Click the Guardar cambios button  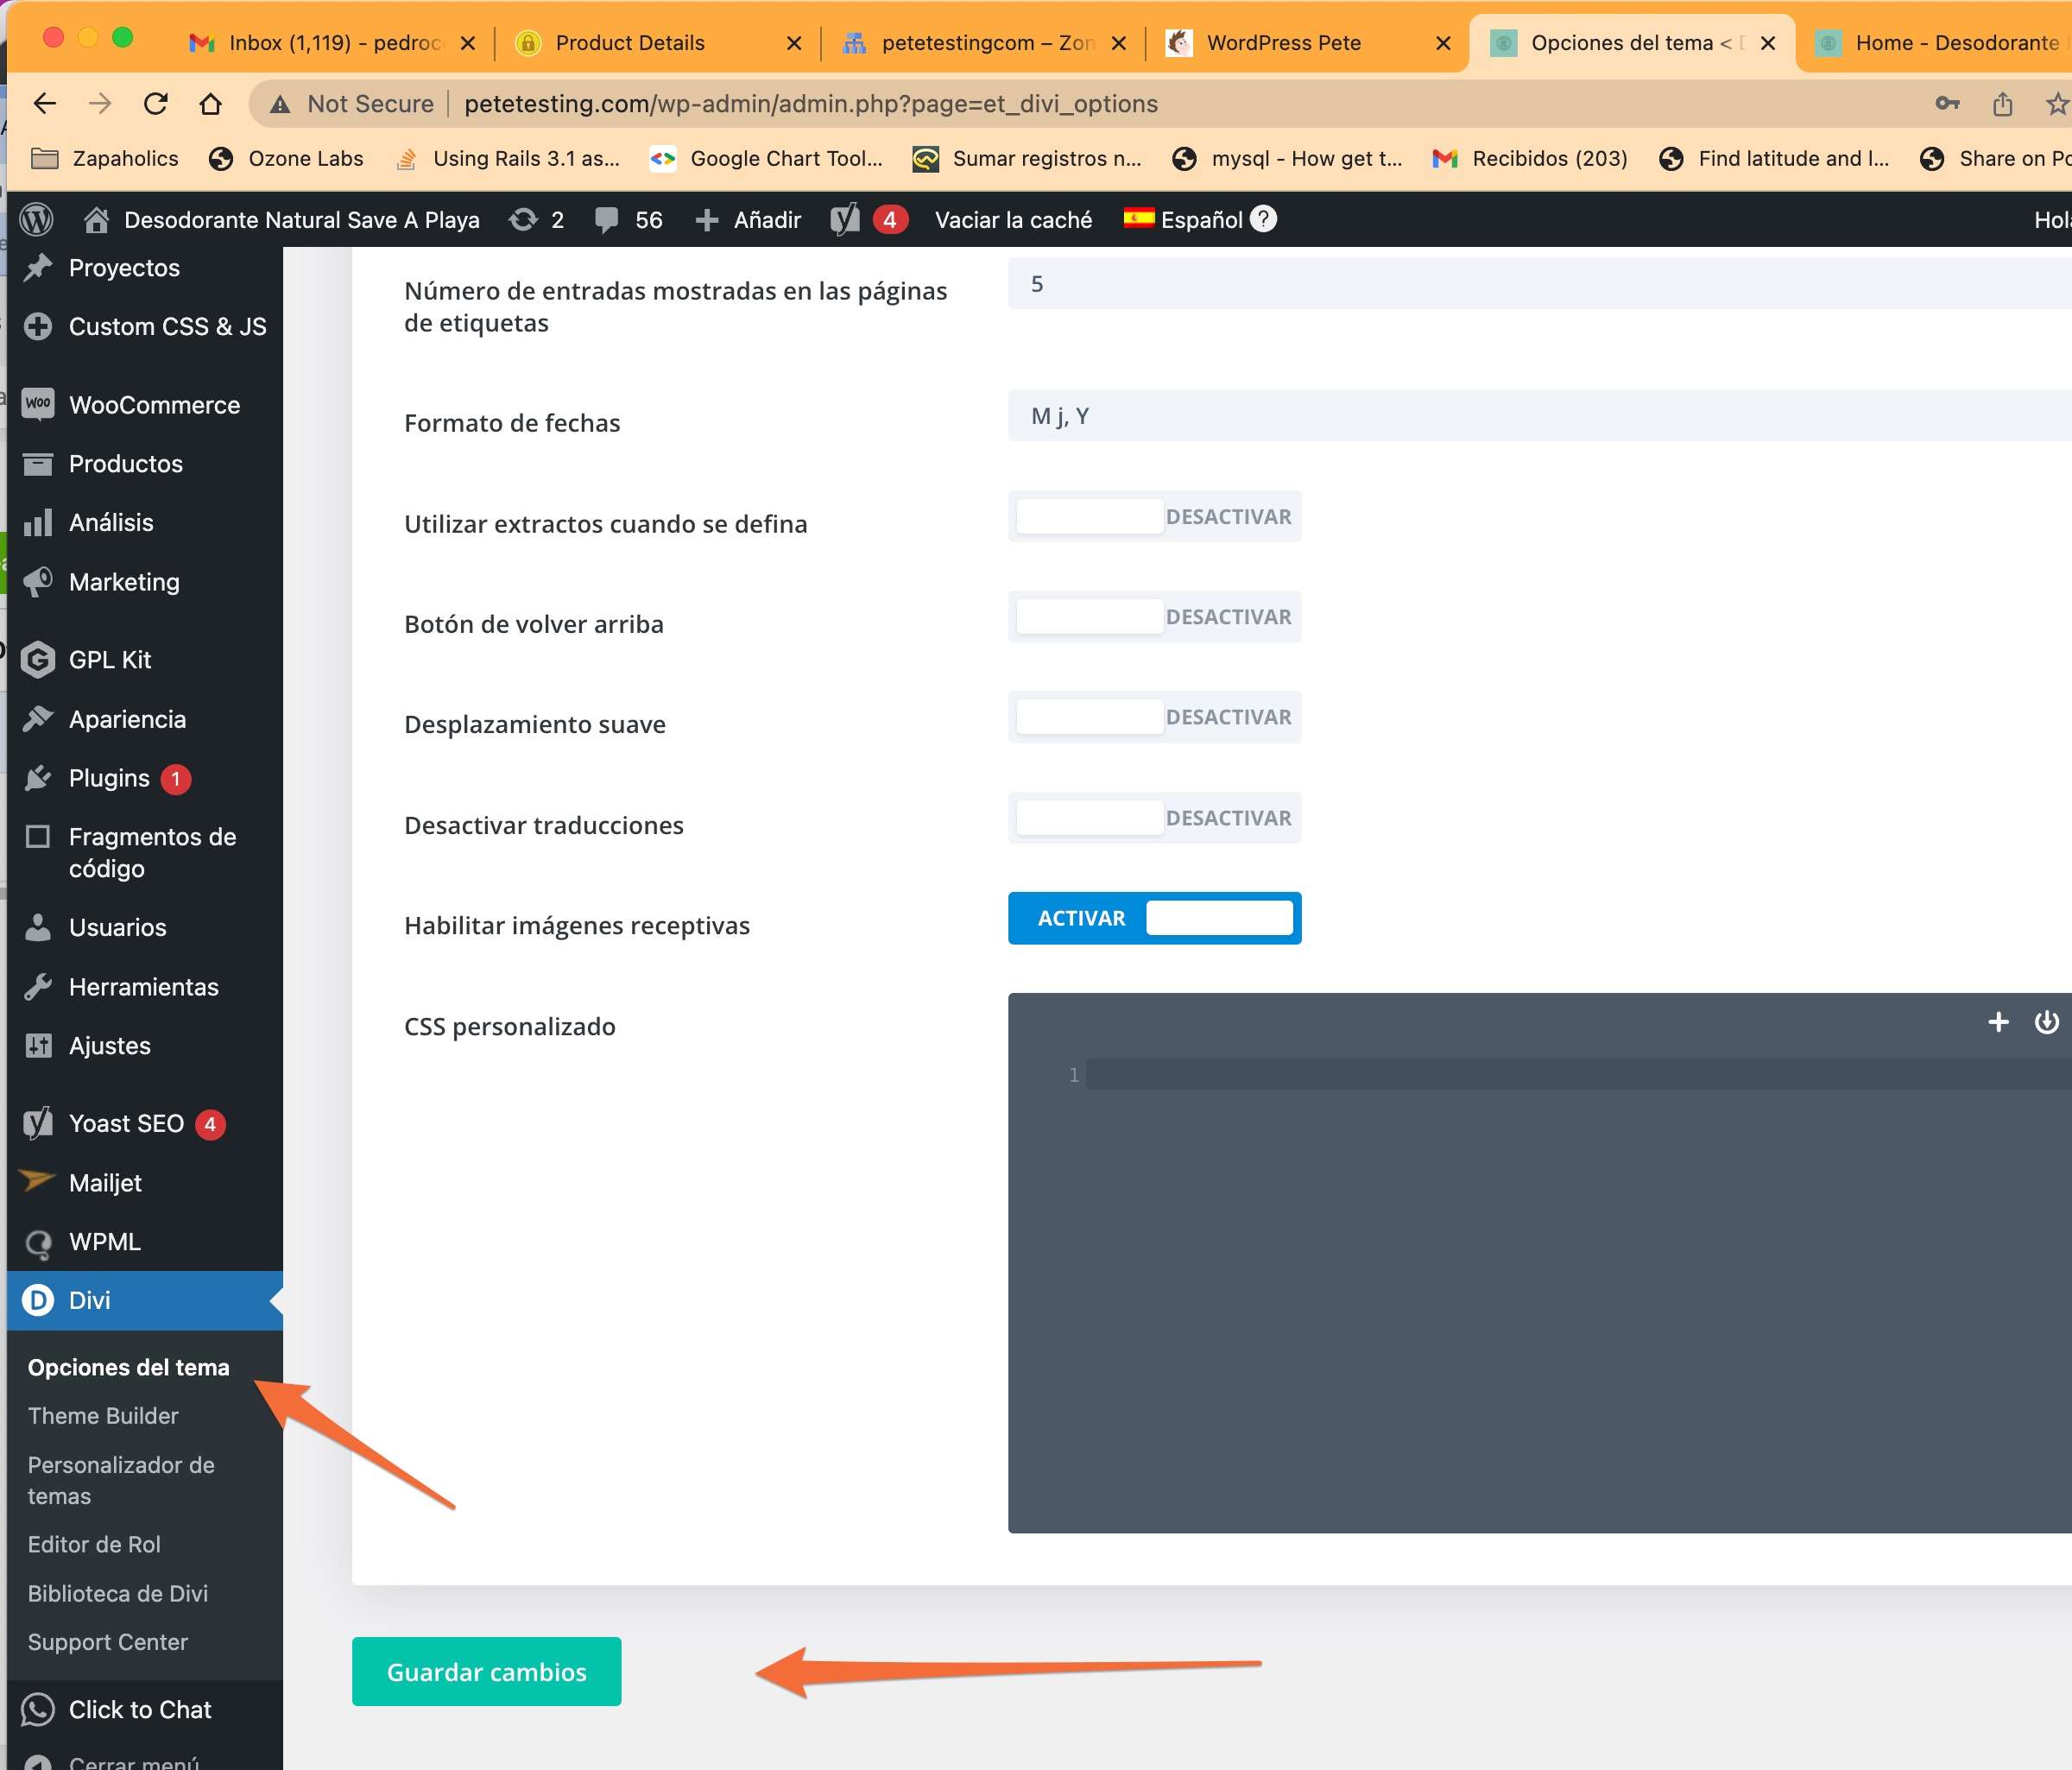(x=486, y=1671)
